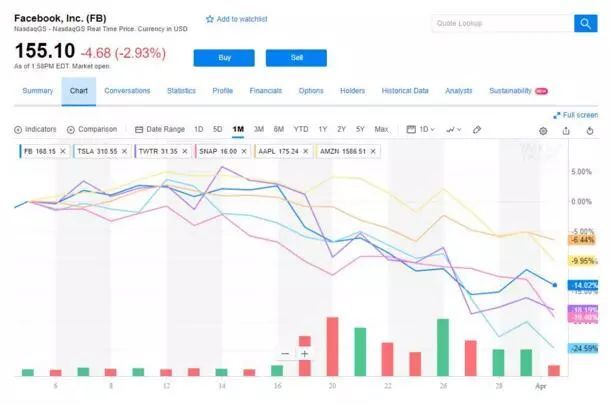Viewport: 611px width, 405px height.
Task: Click the Buy button
Action: pyautogui.click(x=223, y=58)
